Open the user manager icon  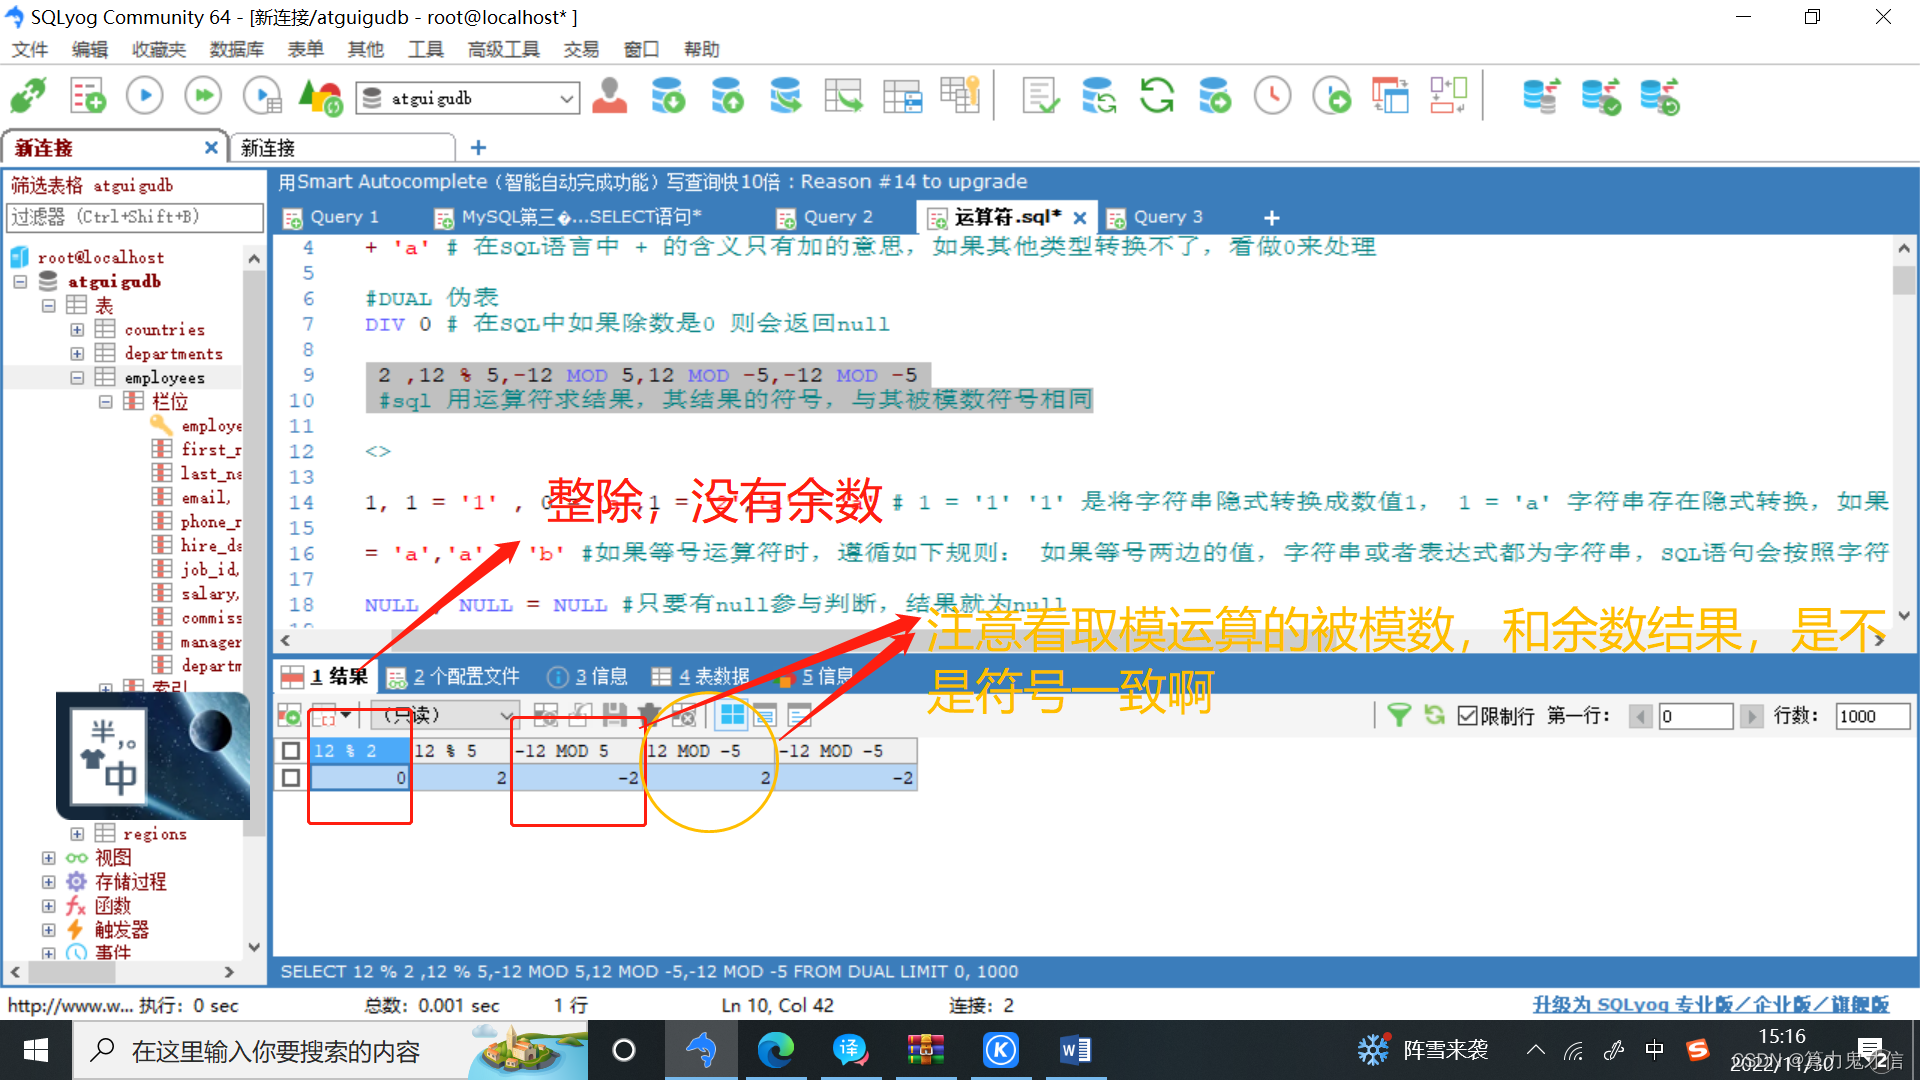point(609,97)
